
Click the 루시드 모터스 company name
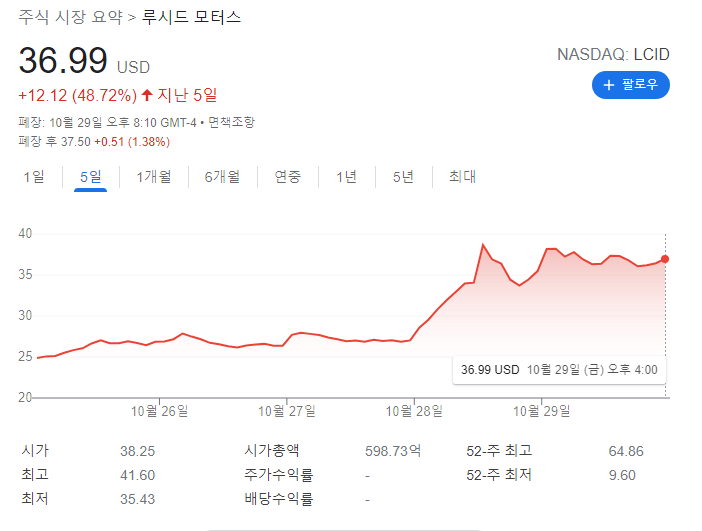point(191,17)
